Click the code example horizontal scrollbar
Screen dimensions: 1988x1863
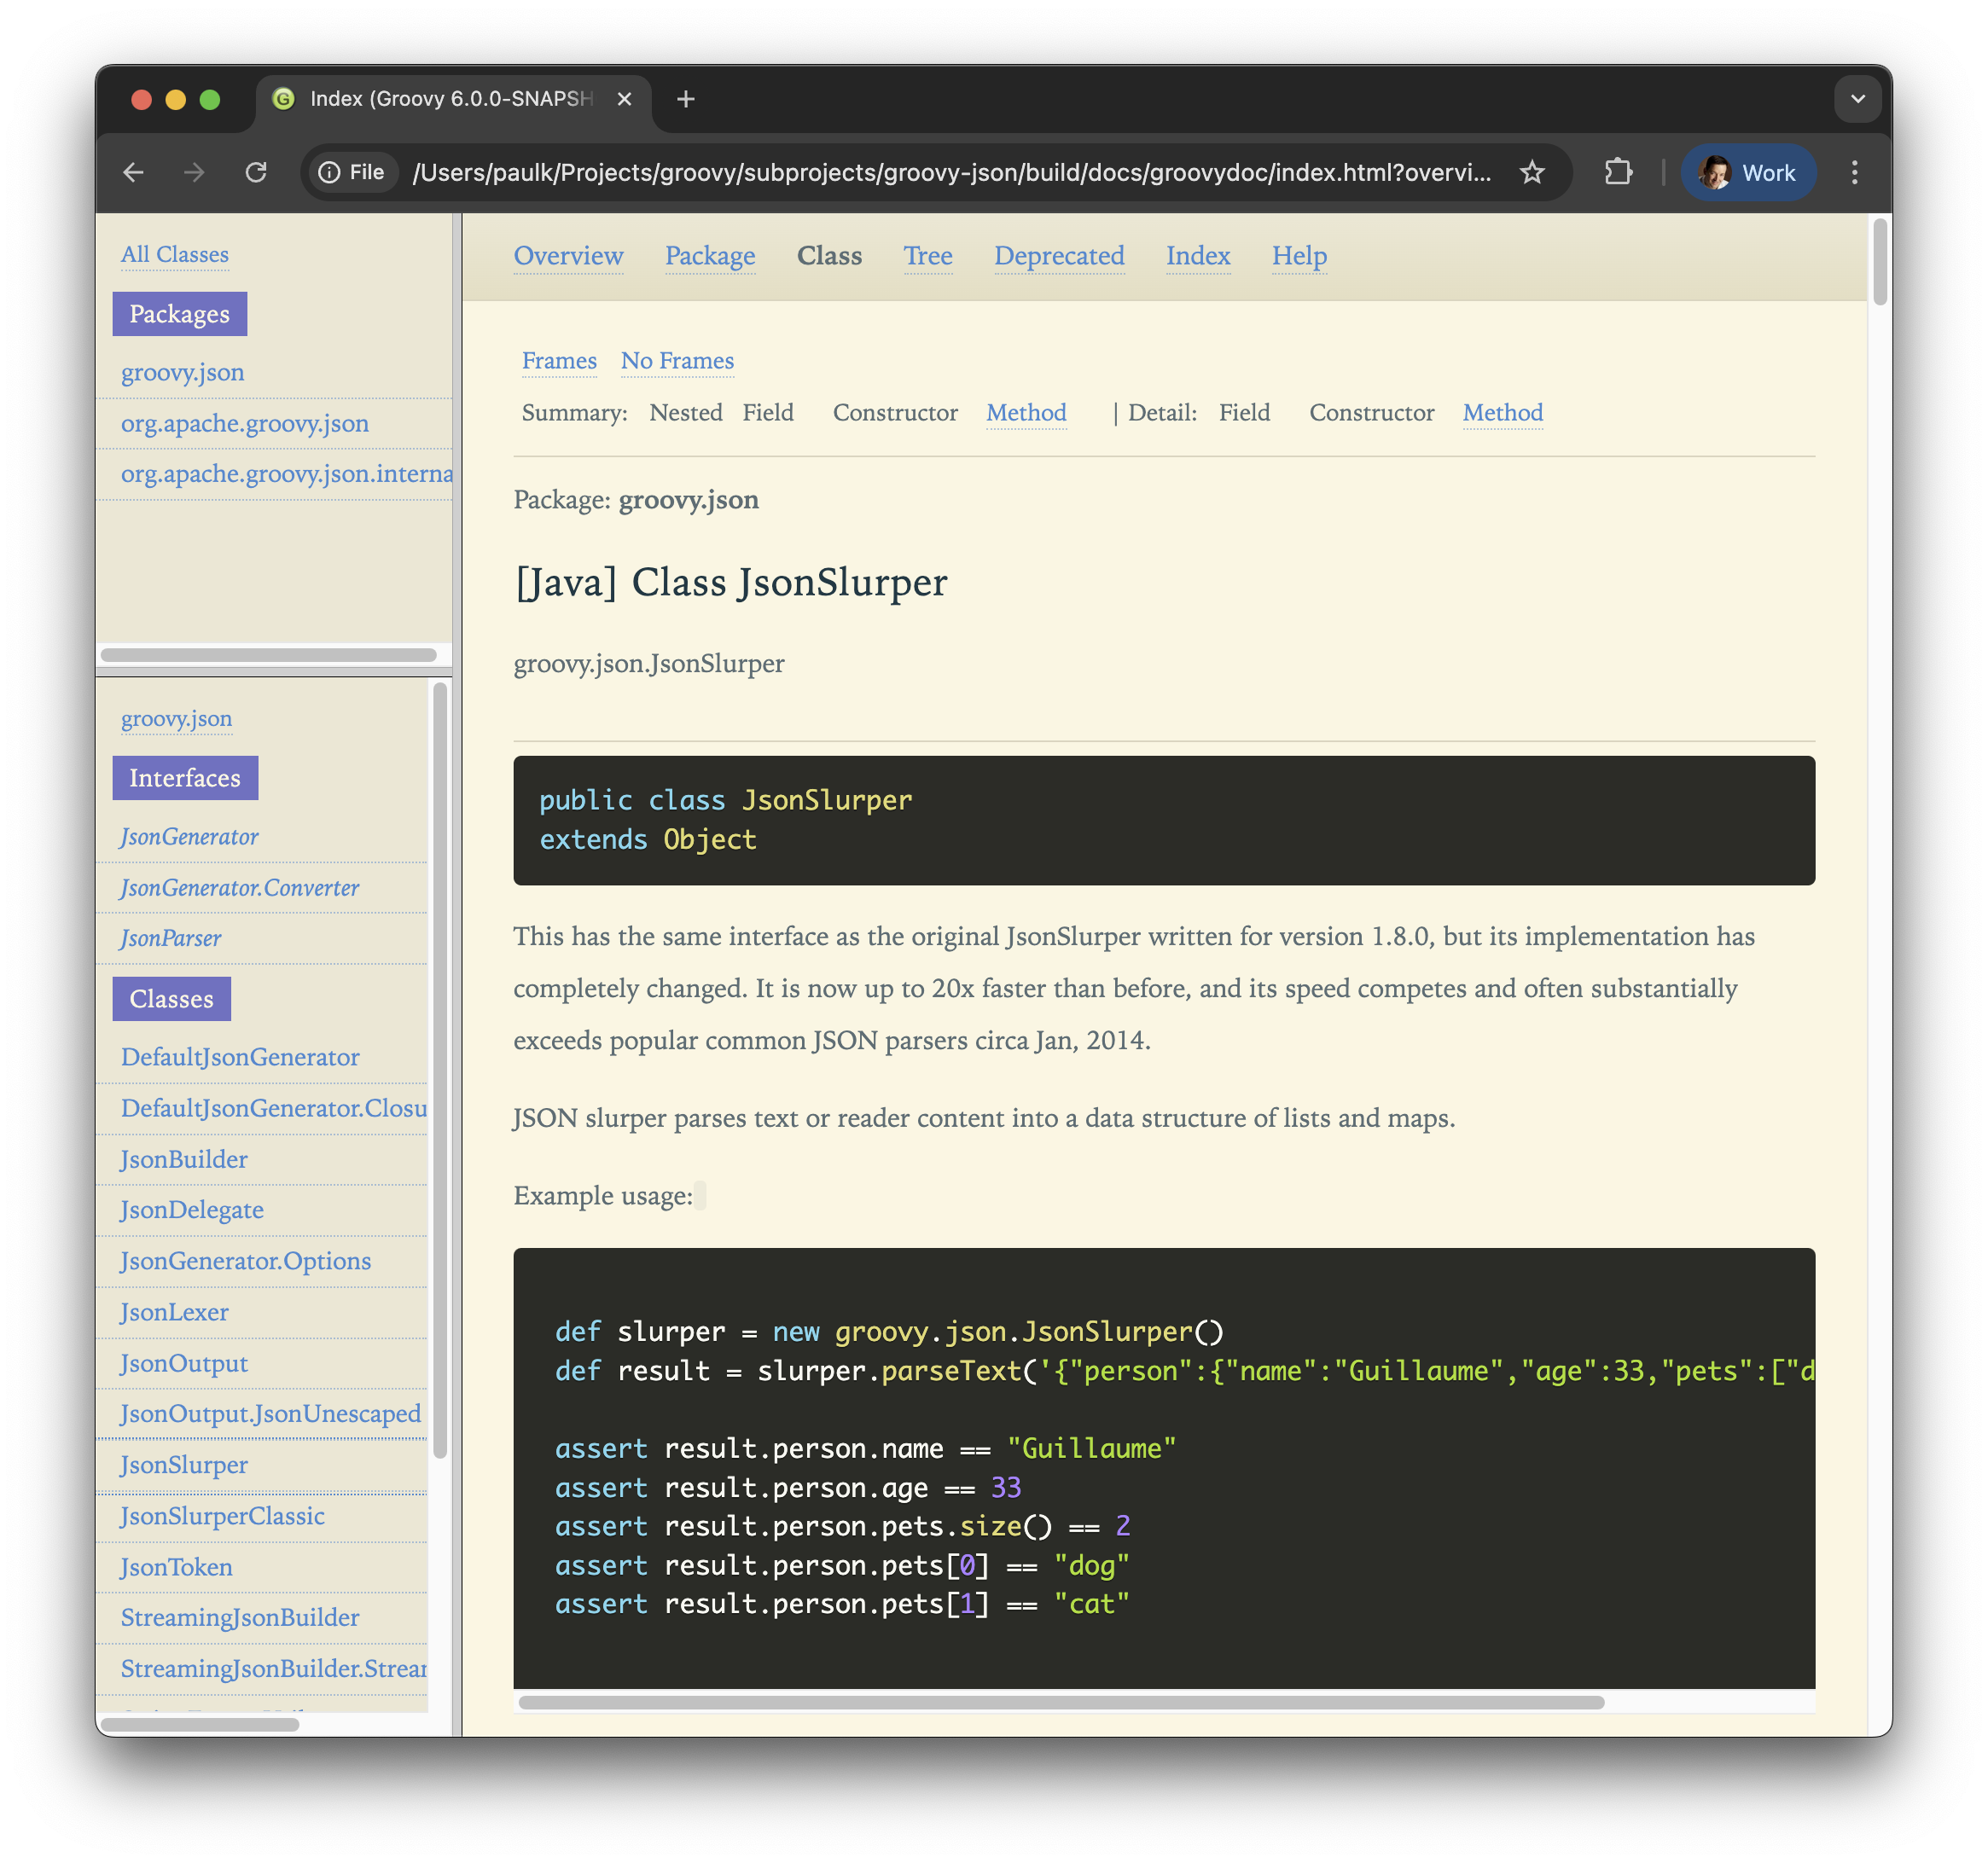(1061, 1702)
